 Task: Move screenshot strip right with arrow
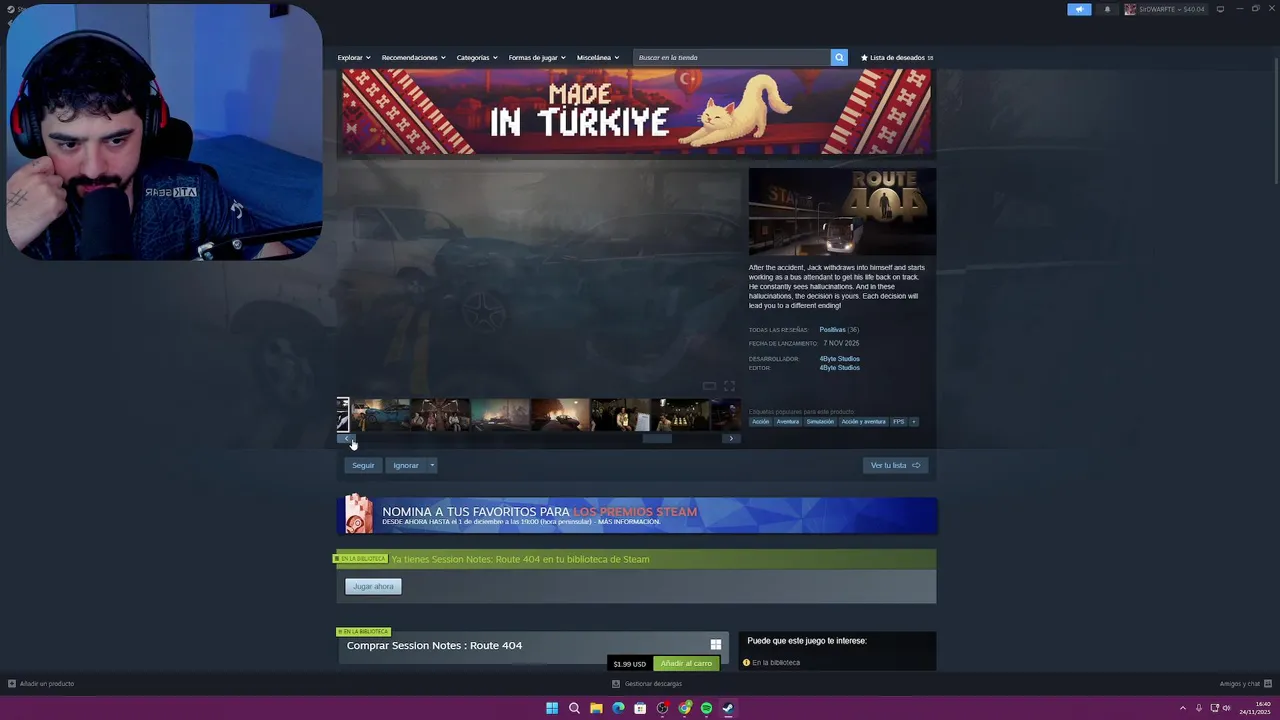click(731, 438)
